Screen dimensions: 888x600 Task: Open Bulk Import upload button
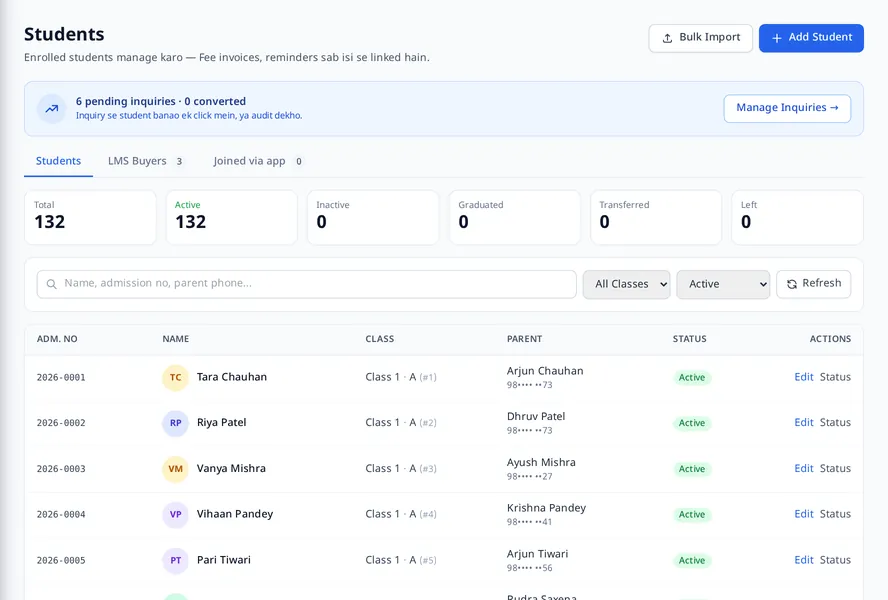coord(701,38)
